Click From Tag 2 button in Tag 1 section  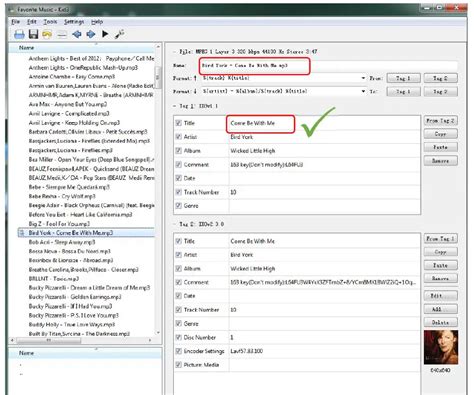(x=440, y=121)
